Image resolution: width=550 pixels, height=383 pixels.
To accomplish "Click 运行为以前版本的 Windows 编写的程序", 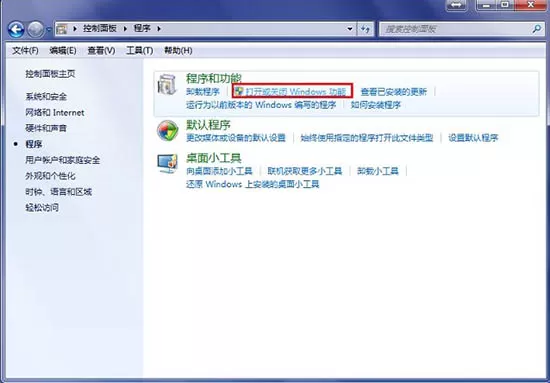I will click(261, 105).
